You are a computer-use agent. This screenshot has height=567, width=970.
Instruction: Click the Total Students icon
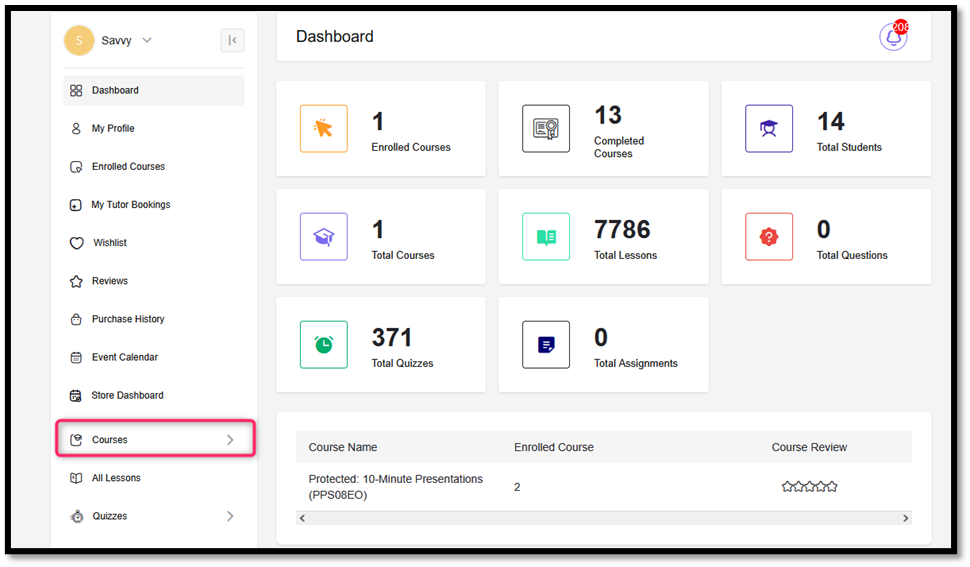768,129
